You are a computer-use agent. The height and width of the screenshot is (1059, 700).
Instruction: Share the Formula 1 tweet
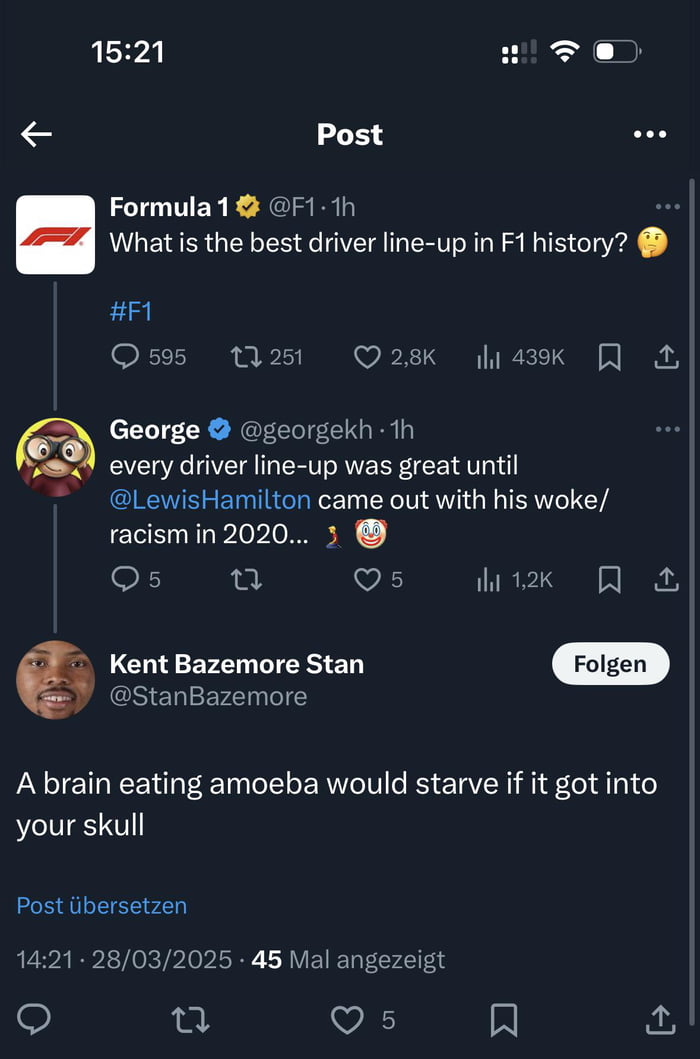[x=666, y=357]
